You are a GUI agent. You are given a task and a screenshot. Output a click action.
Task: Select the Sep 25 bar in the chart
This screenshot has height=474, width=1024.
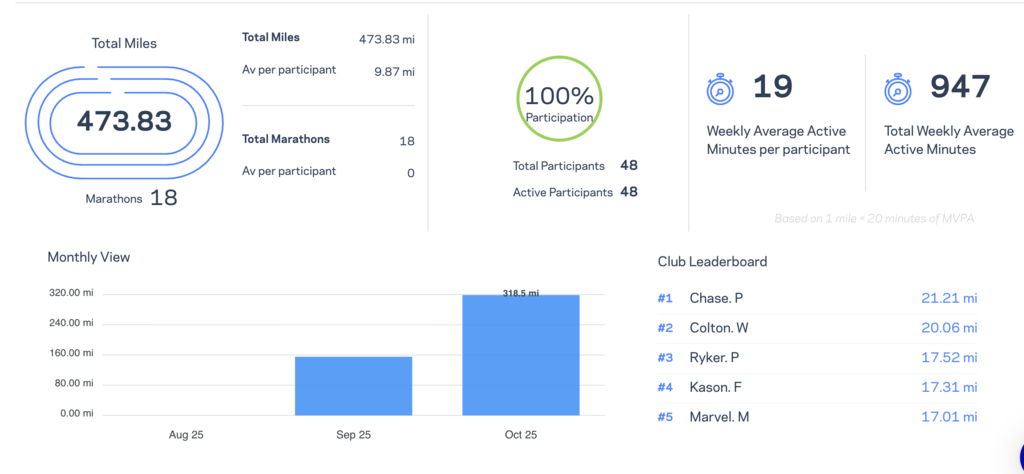coord(353,385)
